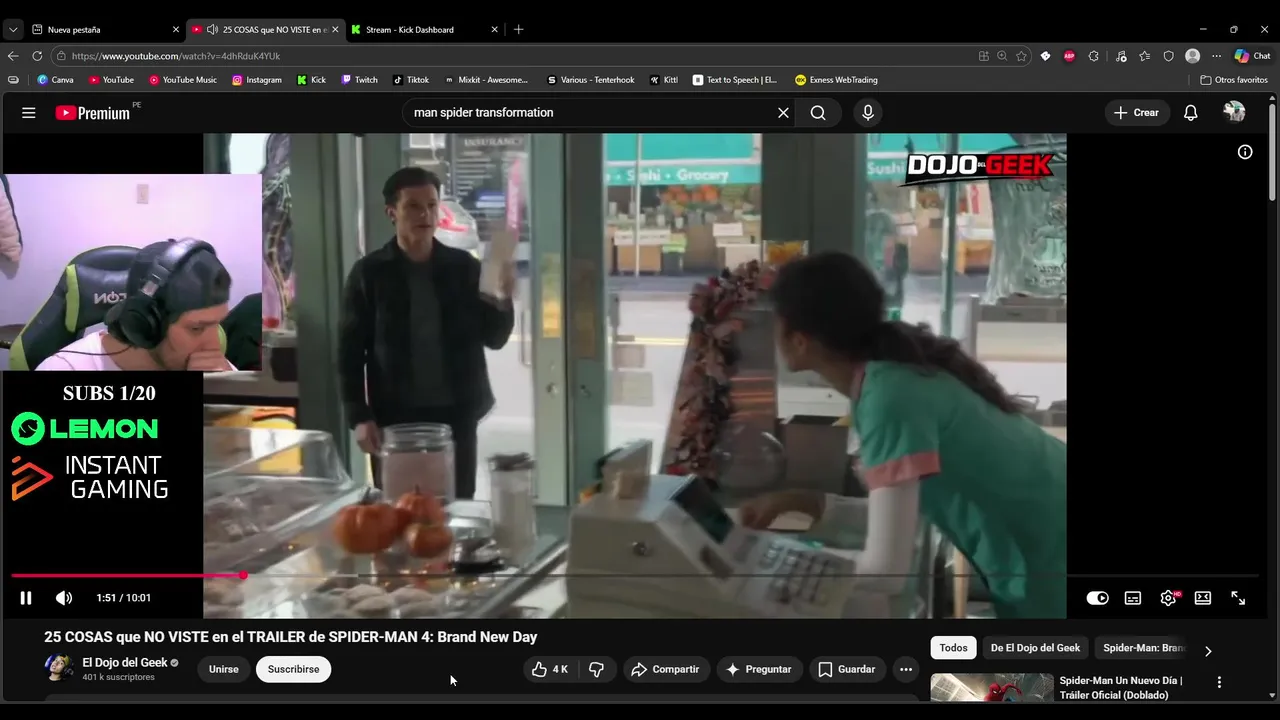The width and height of the screenshot is (1280, 720).
Task: Open the Tiktok bookmark
Action: [x=411, y=80]
